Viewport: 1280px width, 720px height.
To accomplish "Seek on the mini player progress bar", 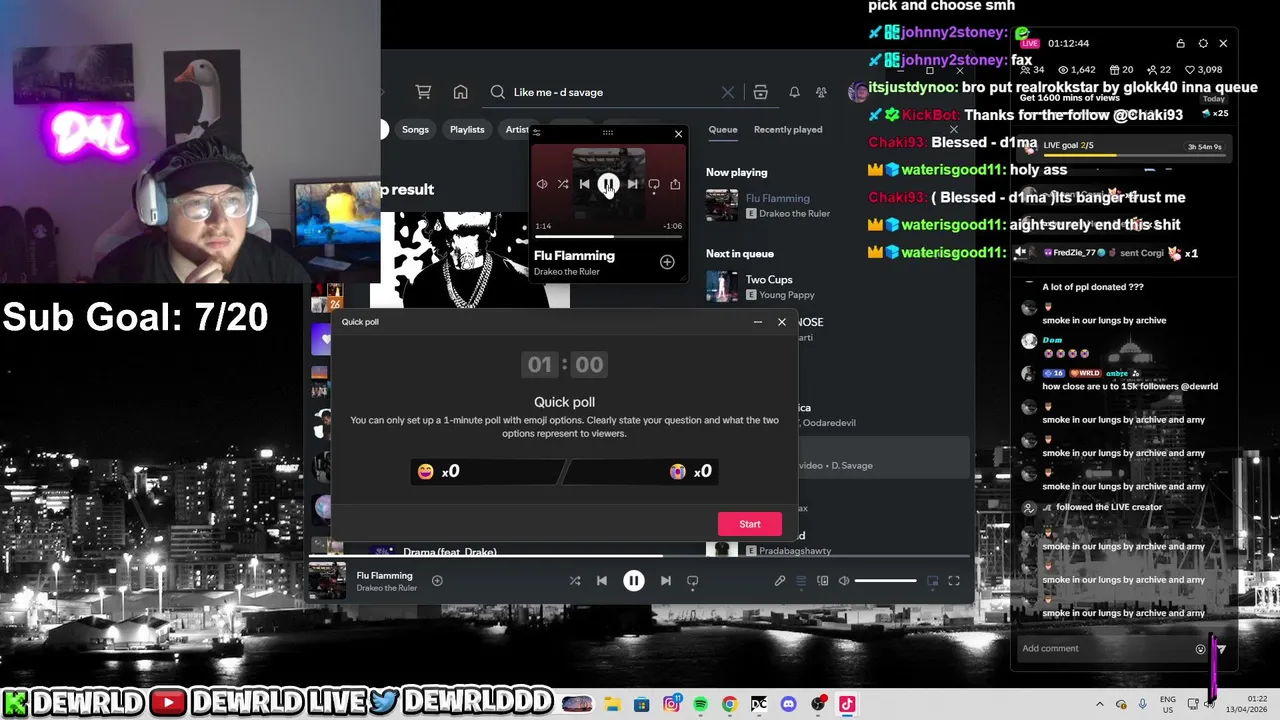I will 608,236.
